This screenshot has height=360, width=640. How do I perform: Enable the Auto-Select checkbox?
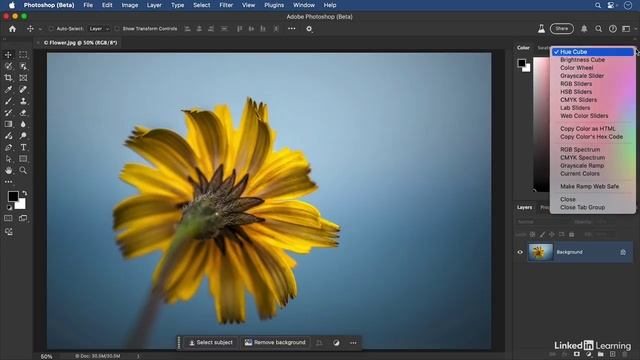pos(51,29)
